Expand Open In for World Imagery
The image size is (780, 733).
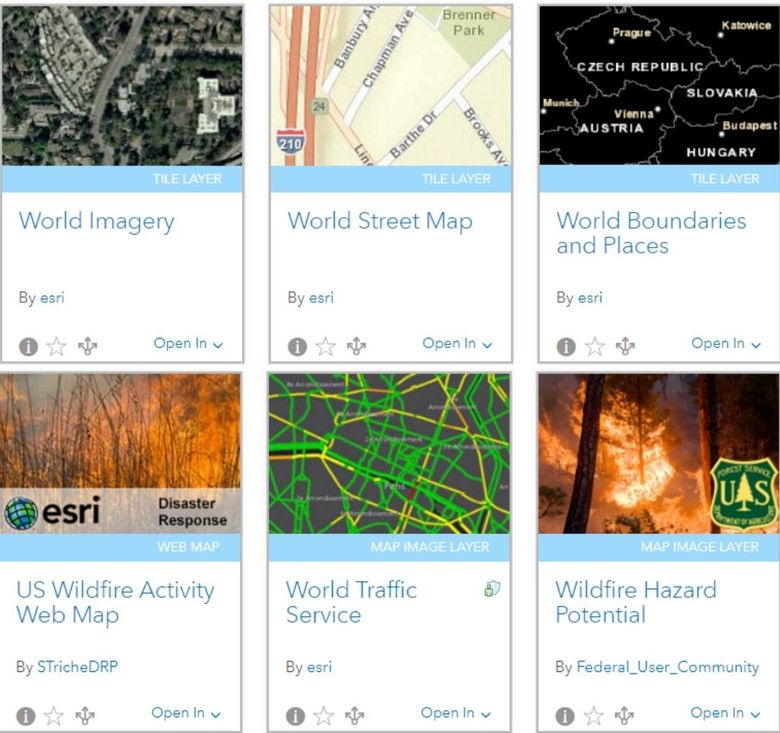(189, 344)
